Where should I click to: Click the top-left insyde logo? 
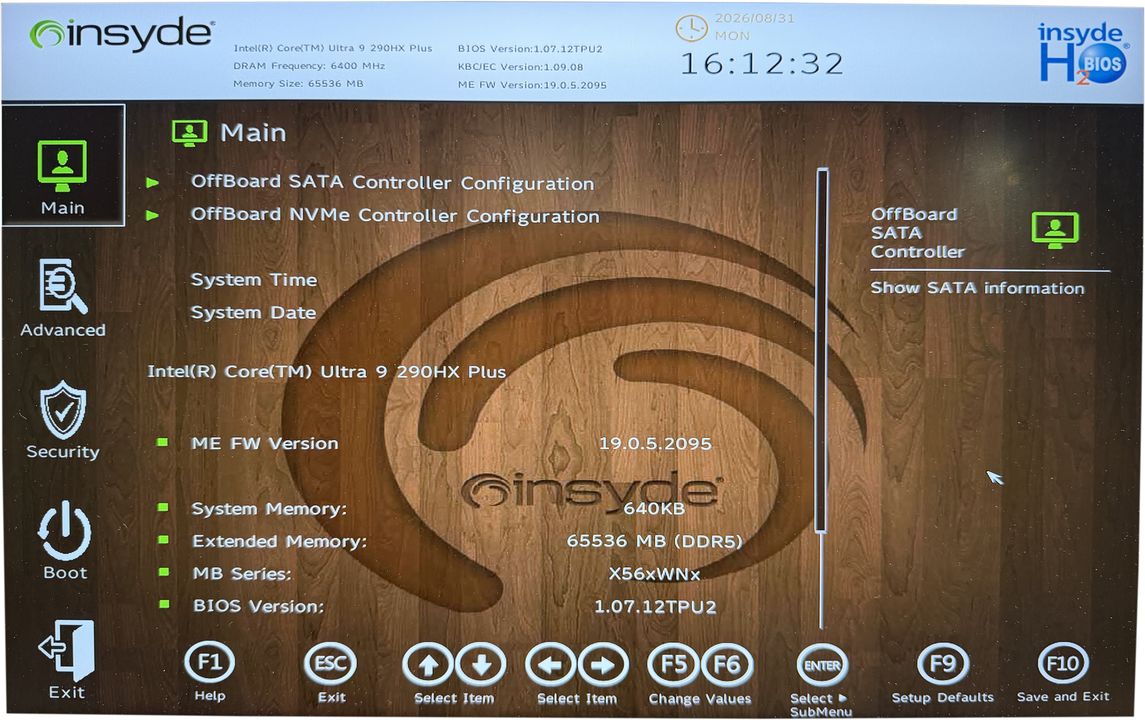(121, 34)
